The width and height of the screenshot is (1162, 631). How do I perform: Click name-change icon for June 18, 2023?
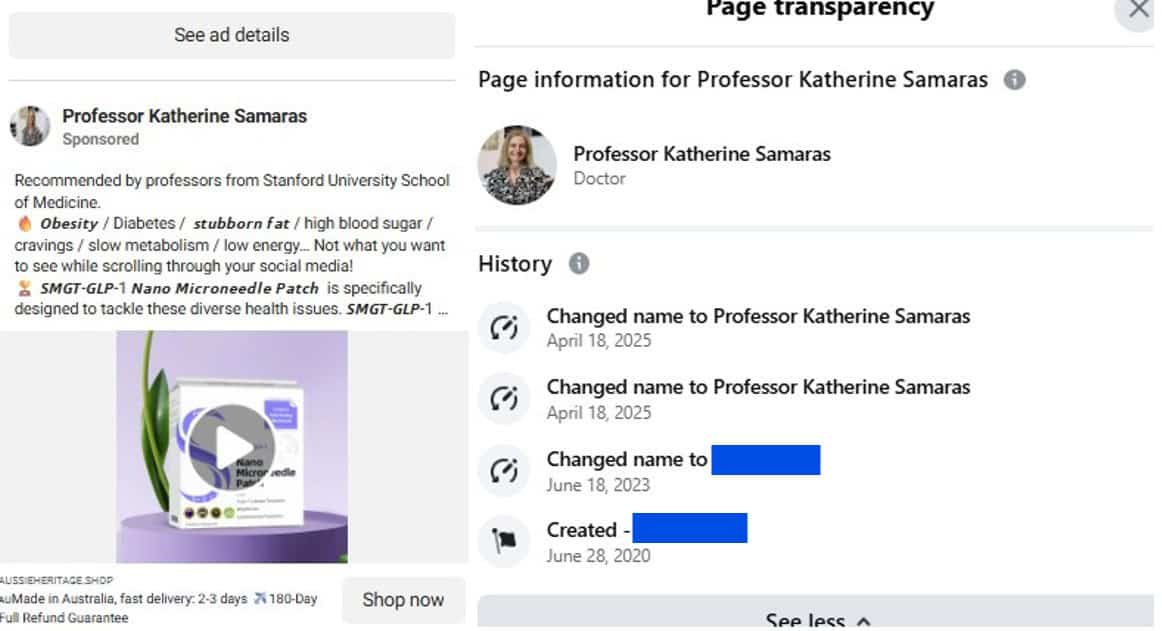point(504,471)
